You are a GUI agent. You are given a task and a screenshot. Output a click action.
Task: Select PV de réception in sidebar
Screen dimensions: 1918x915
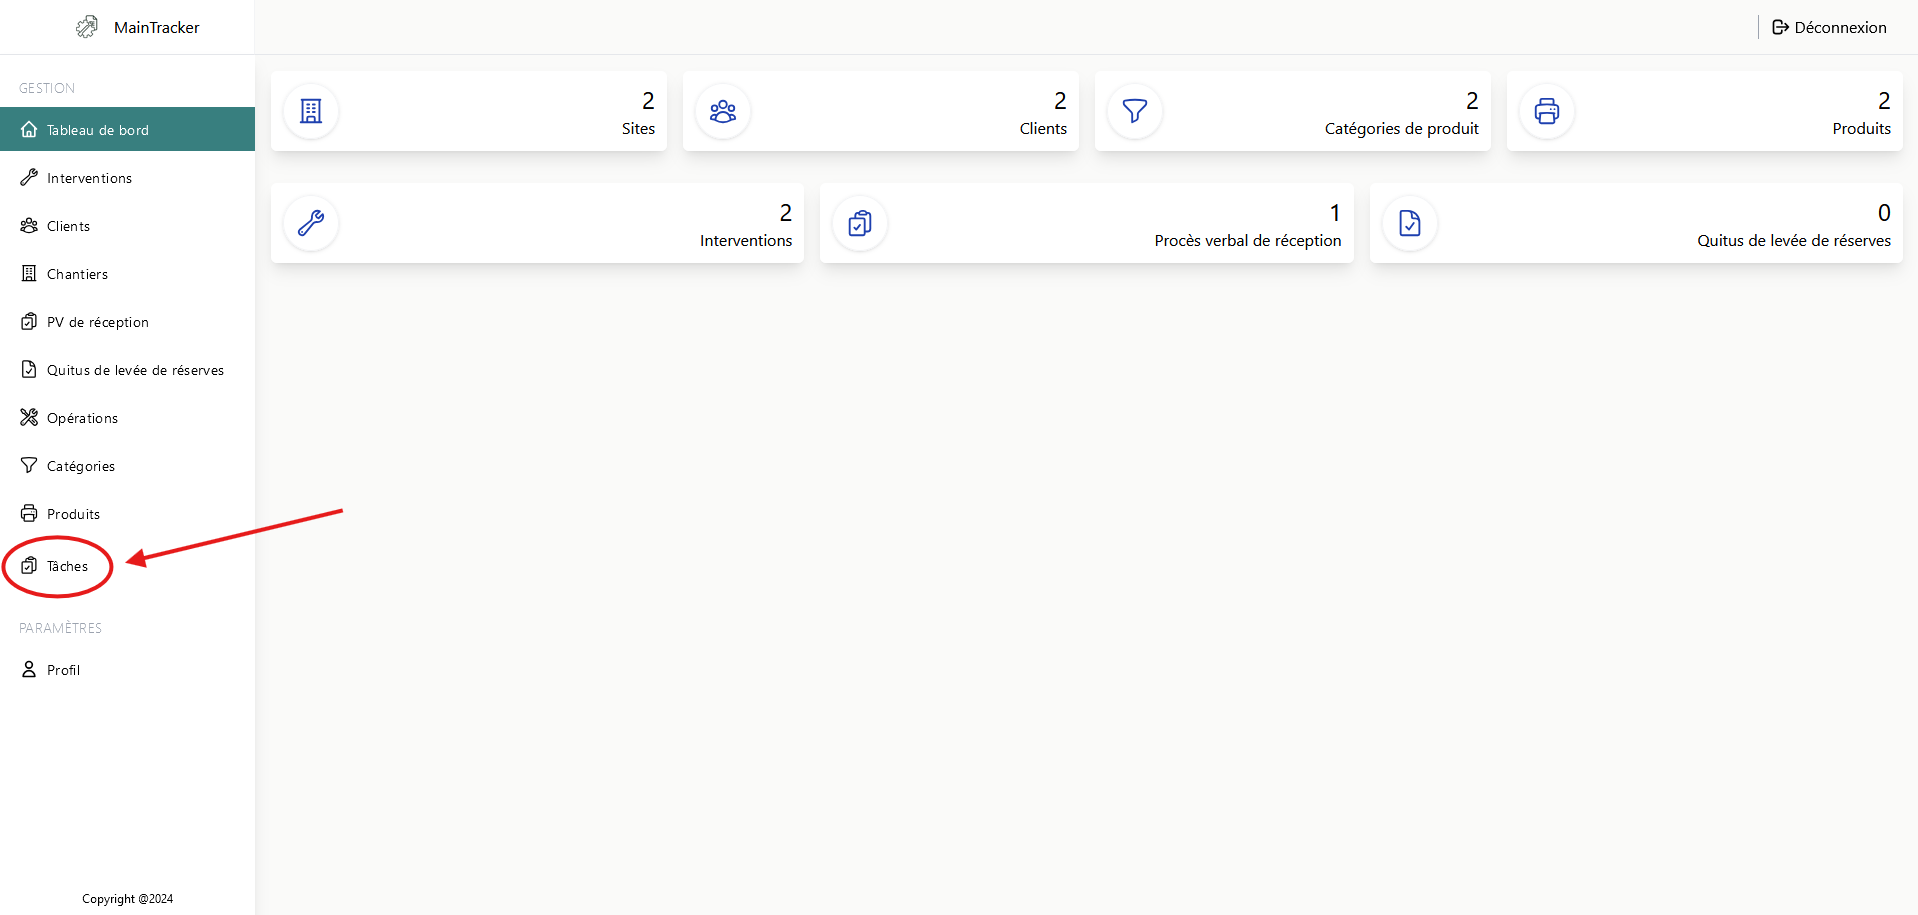pyautogui.click(x=97, y=322)
